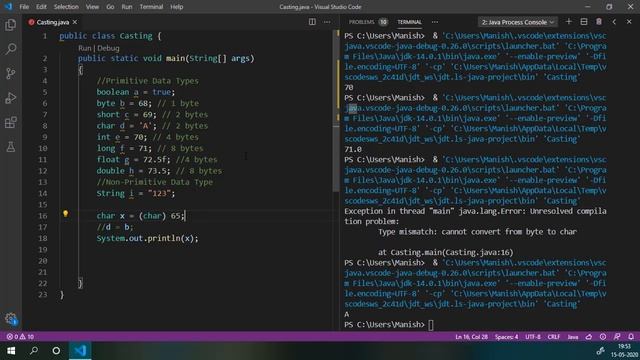Click the '71.0' terminal output
The height and width of the screenshot is (360, 640).
point(353,149)
